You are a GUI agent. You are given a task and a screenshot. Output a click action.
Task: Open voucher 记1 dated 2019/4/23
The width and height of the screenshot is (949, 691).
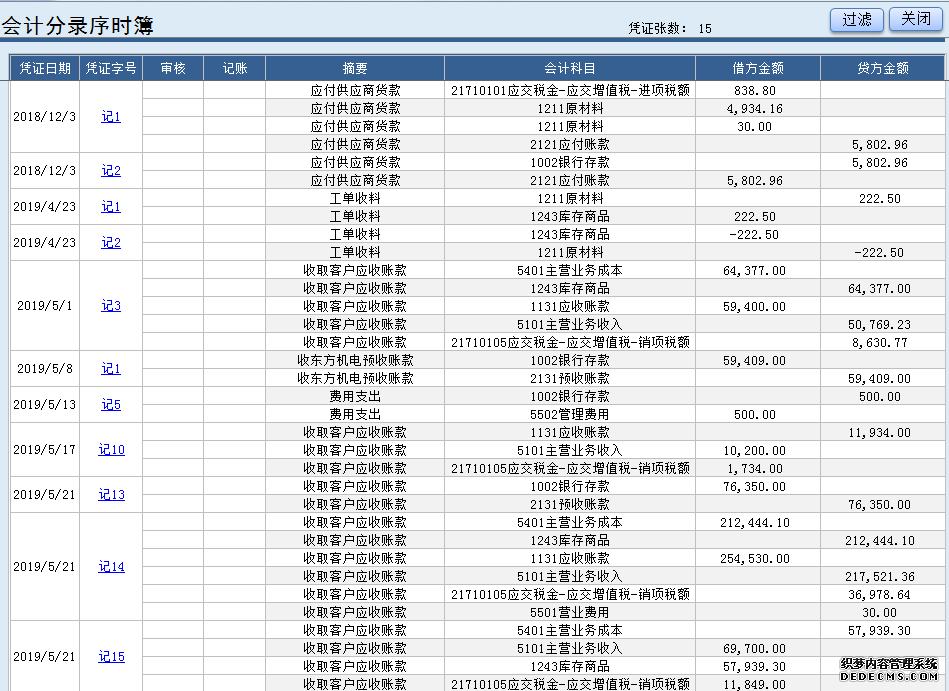tap(111, 207)
